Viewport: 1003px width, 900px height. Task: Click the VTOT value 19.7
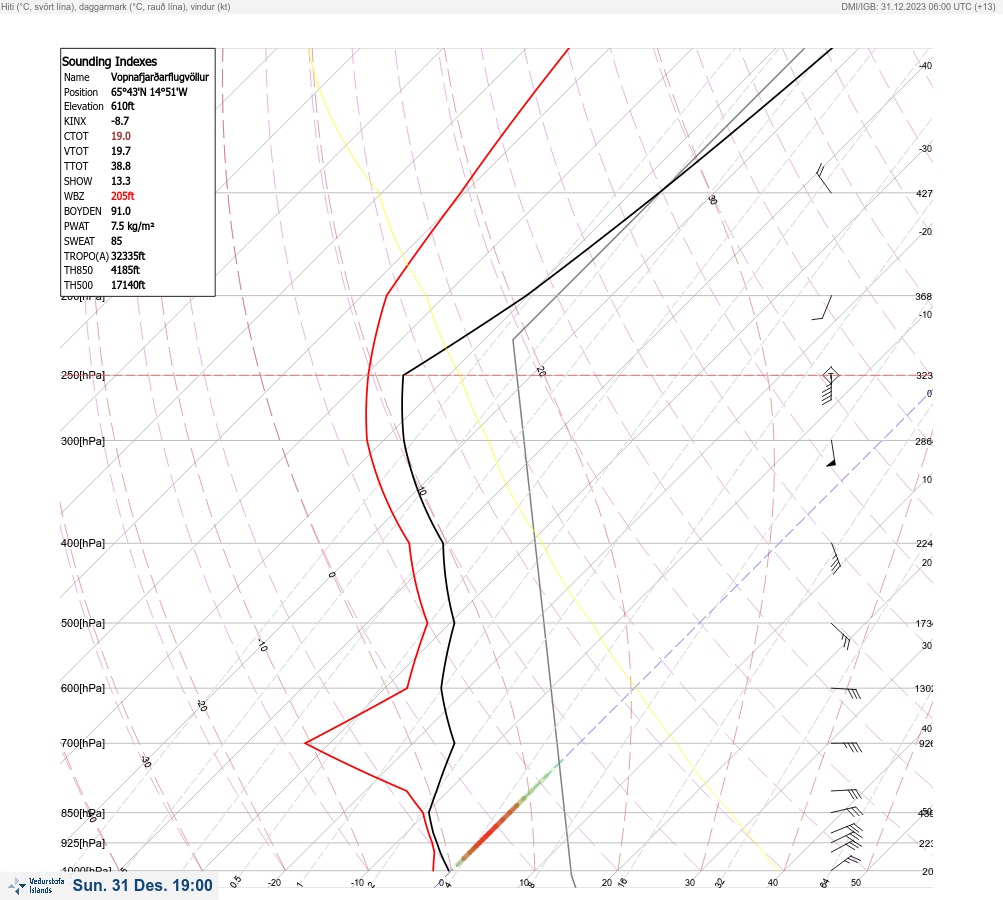coord(121,151)
